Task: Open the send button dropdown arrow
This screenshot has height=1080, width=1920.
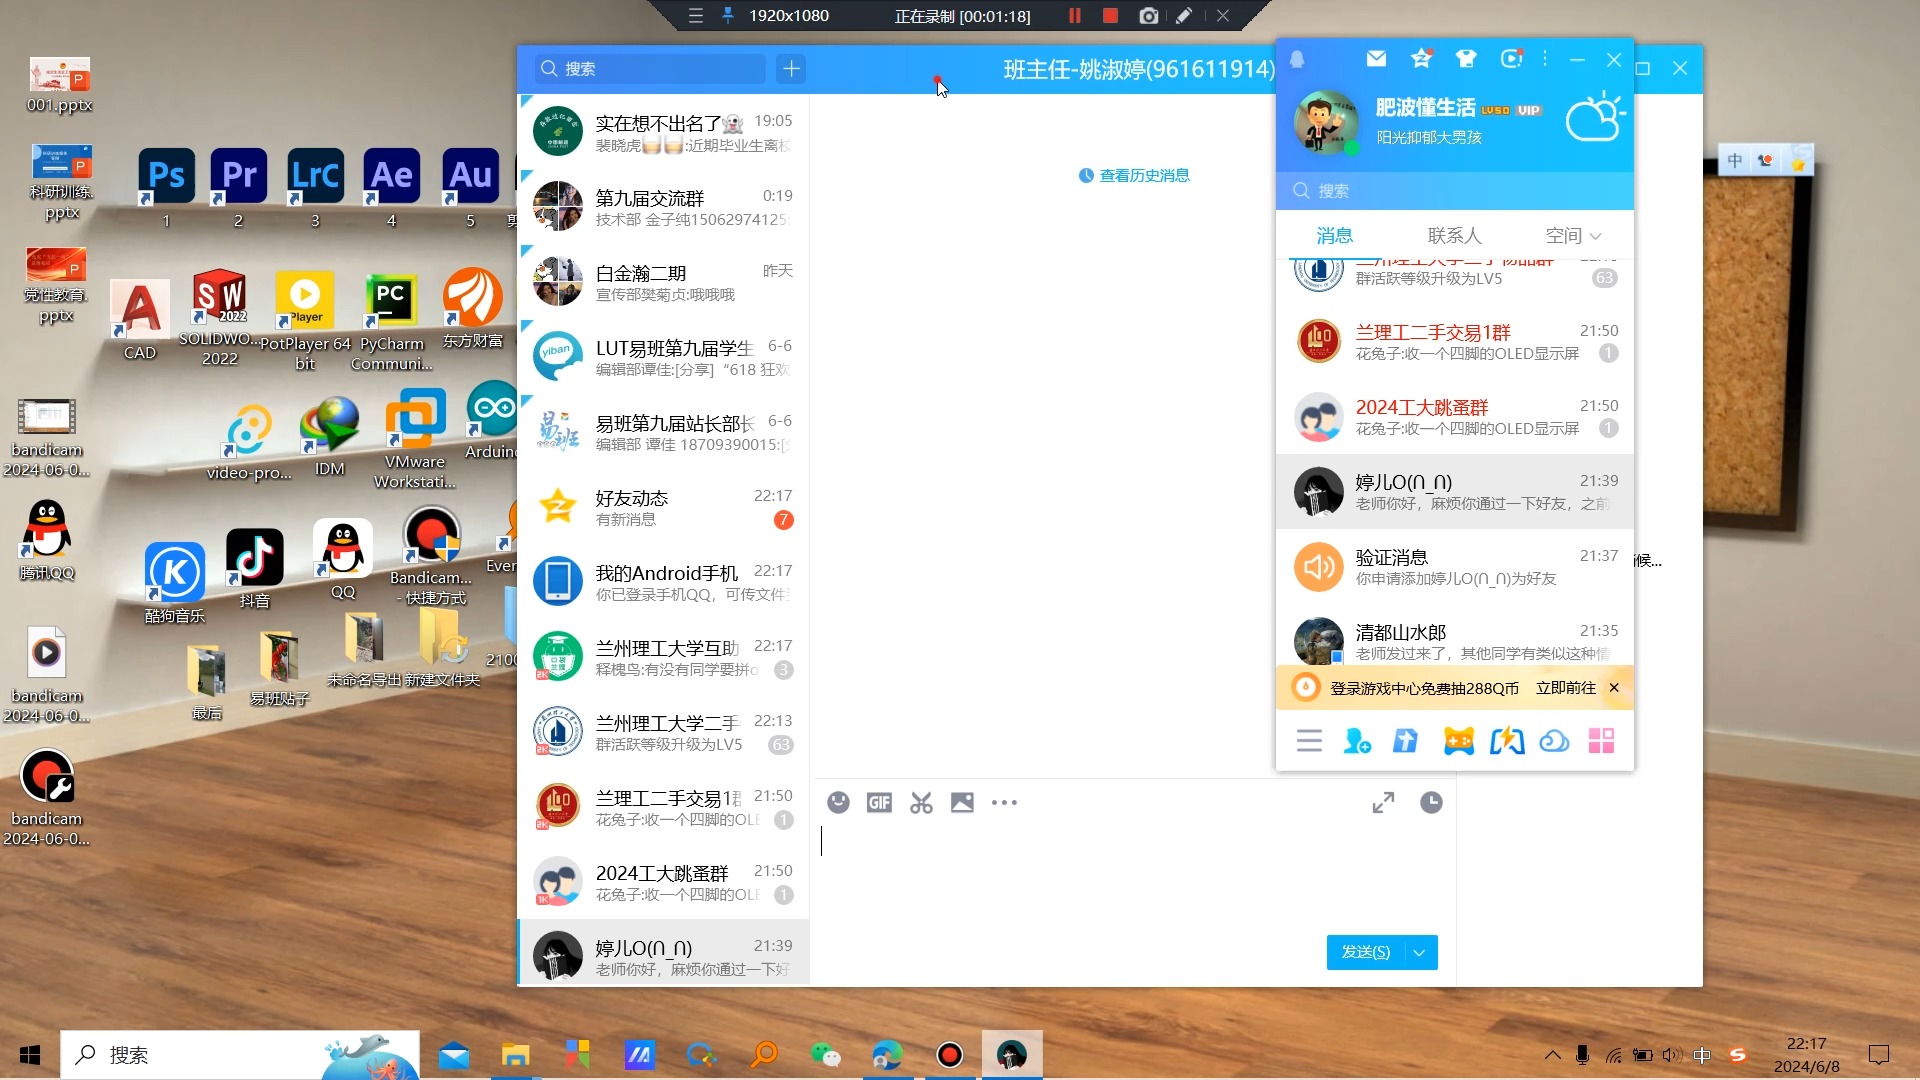Action: click(1419, 953)
